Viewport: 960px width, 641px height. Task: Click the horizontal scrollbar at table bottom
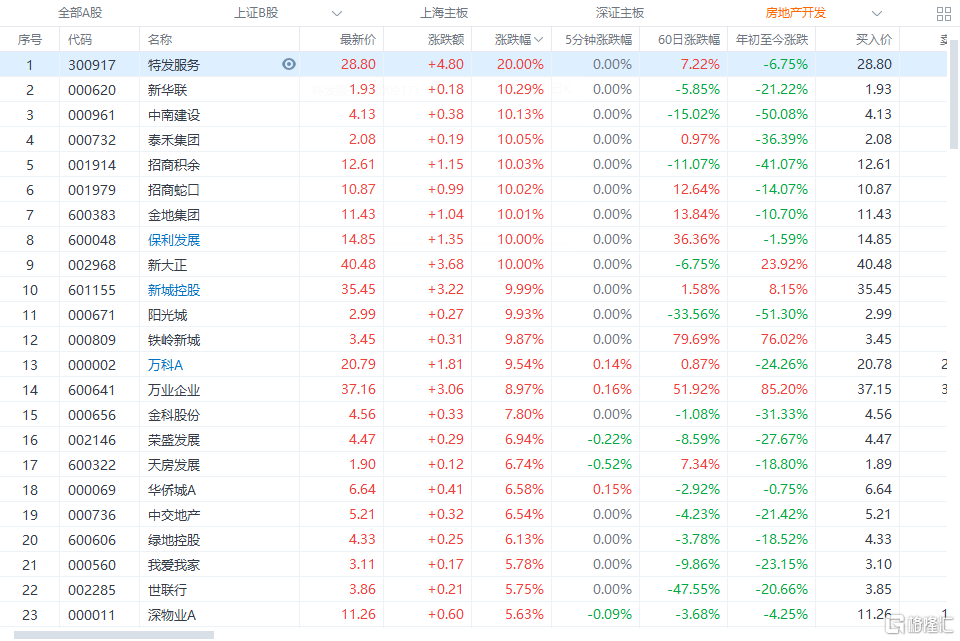pos(114,635)
